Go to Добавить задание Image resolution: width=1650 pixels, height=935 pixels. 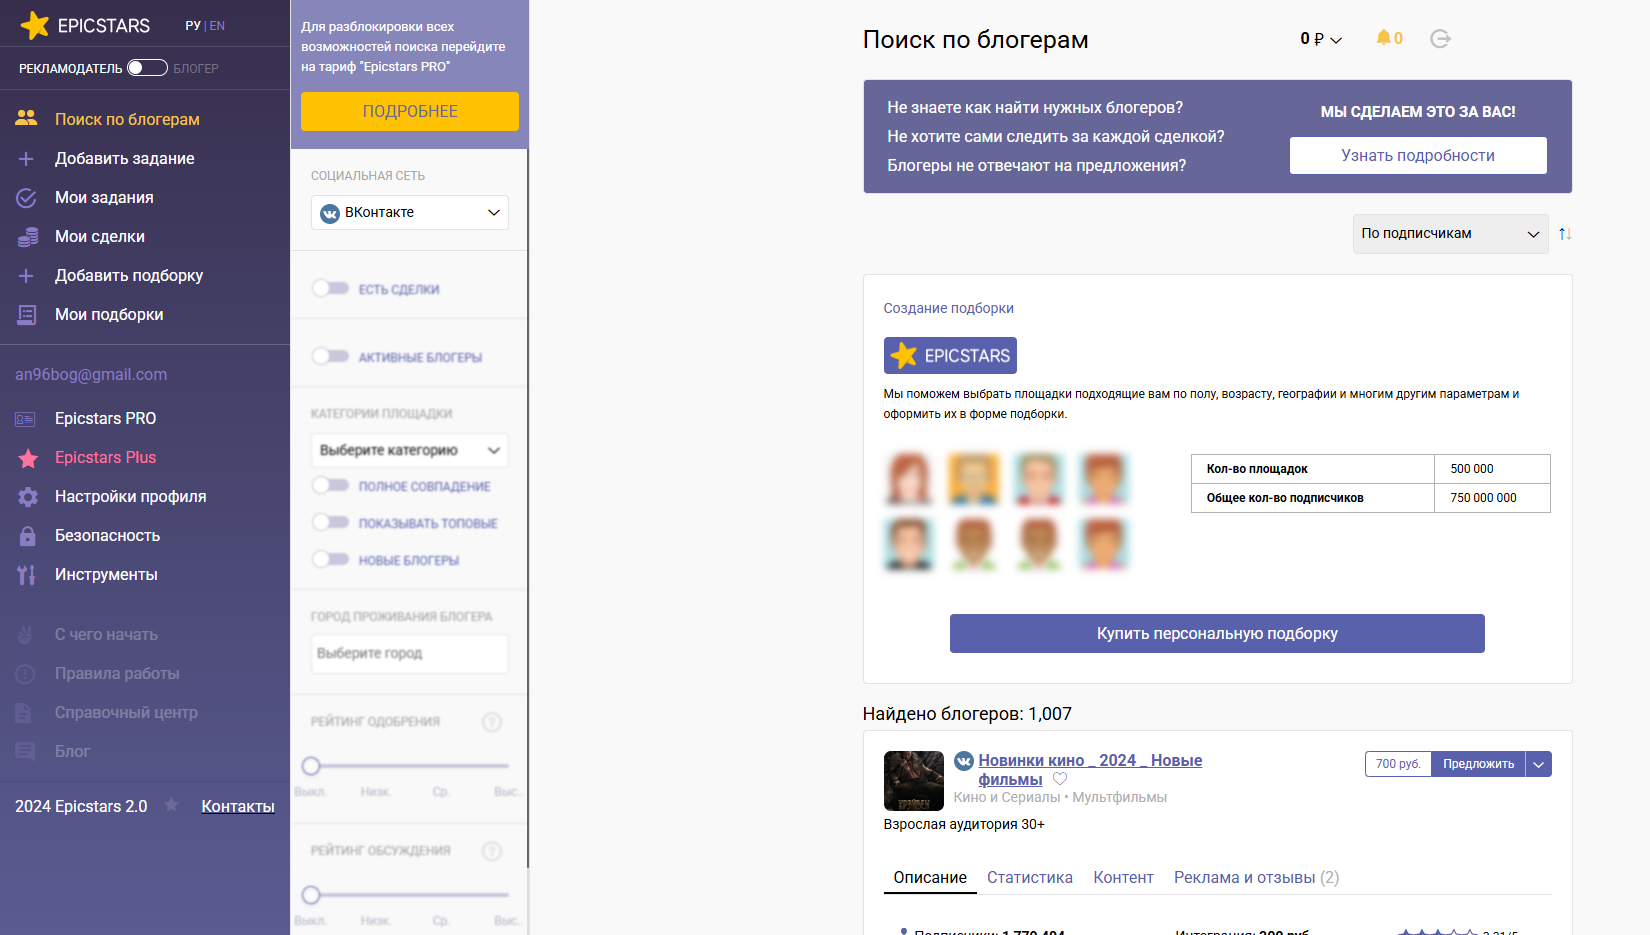(125, 158)
